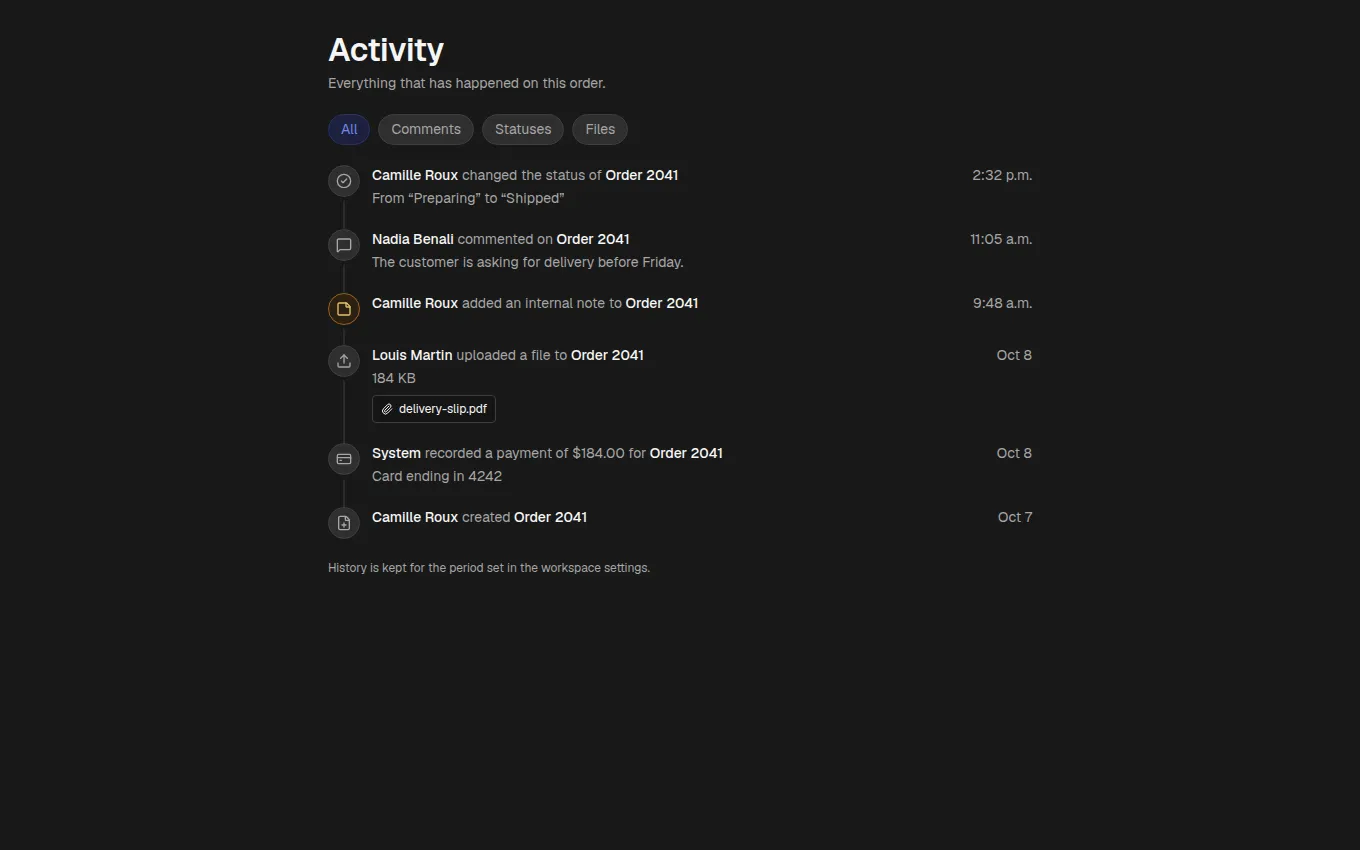The width and height of the screenshot is (1360, 850).
Task: Click "From “Preparing” to “Shipped”" detail
Action: [468, 198]
